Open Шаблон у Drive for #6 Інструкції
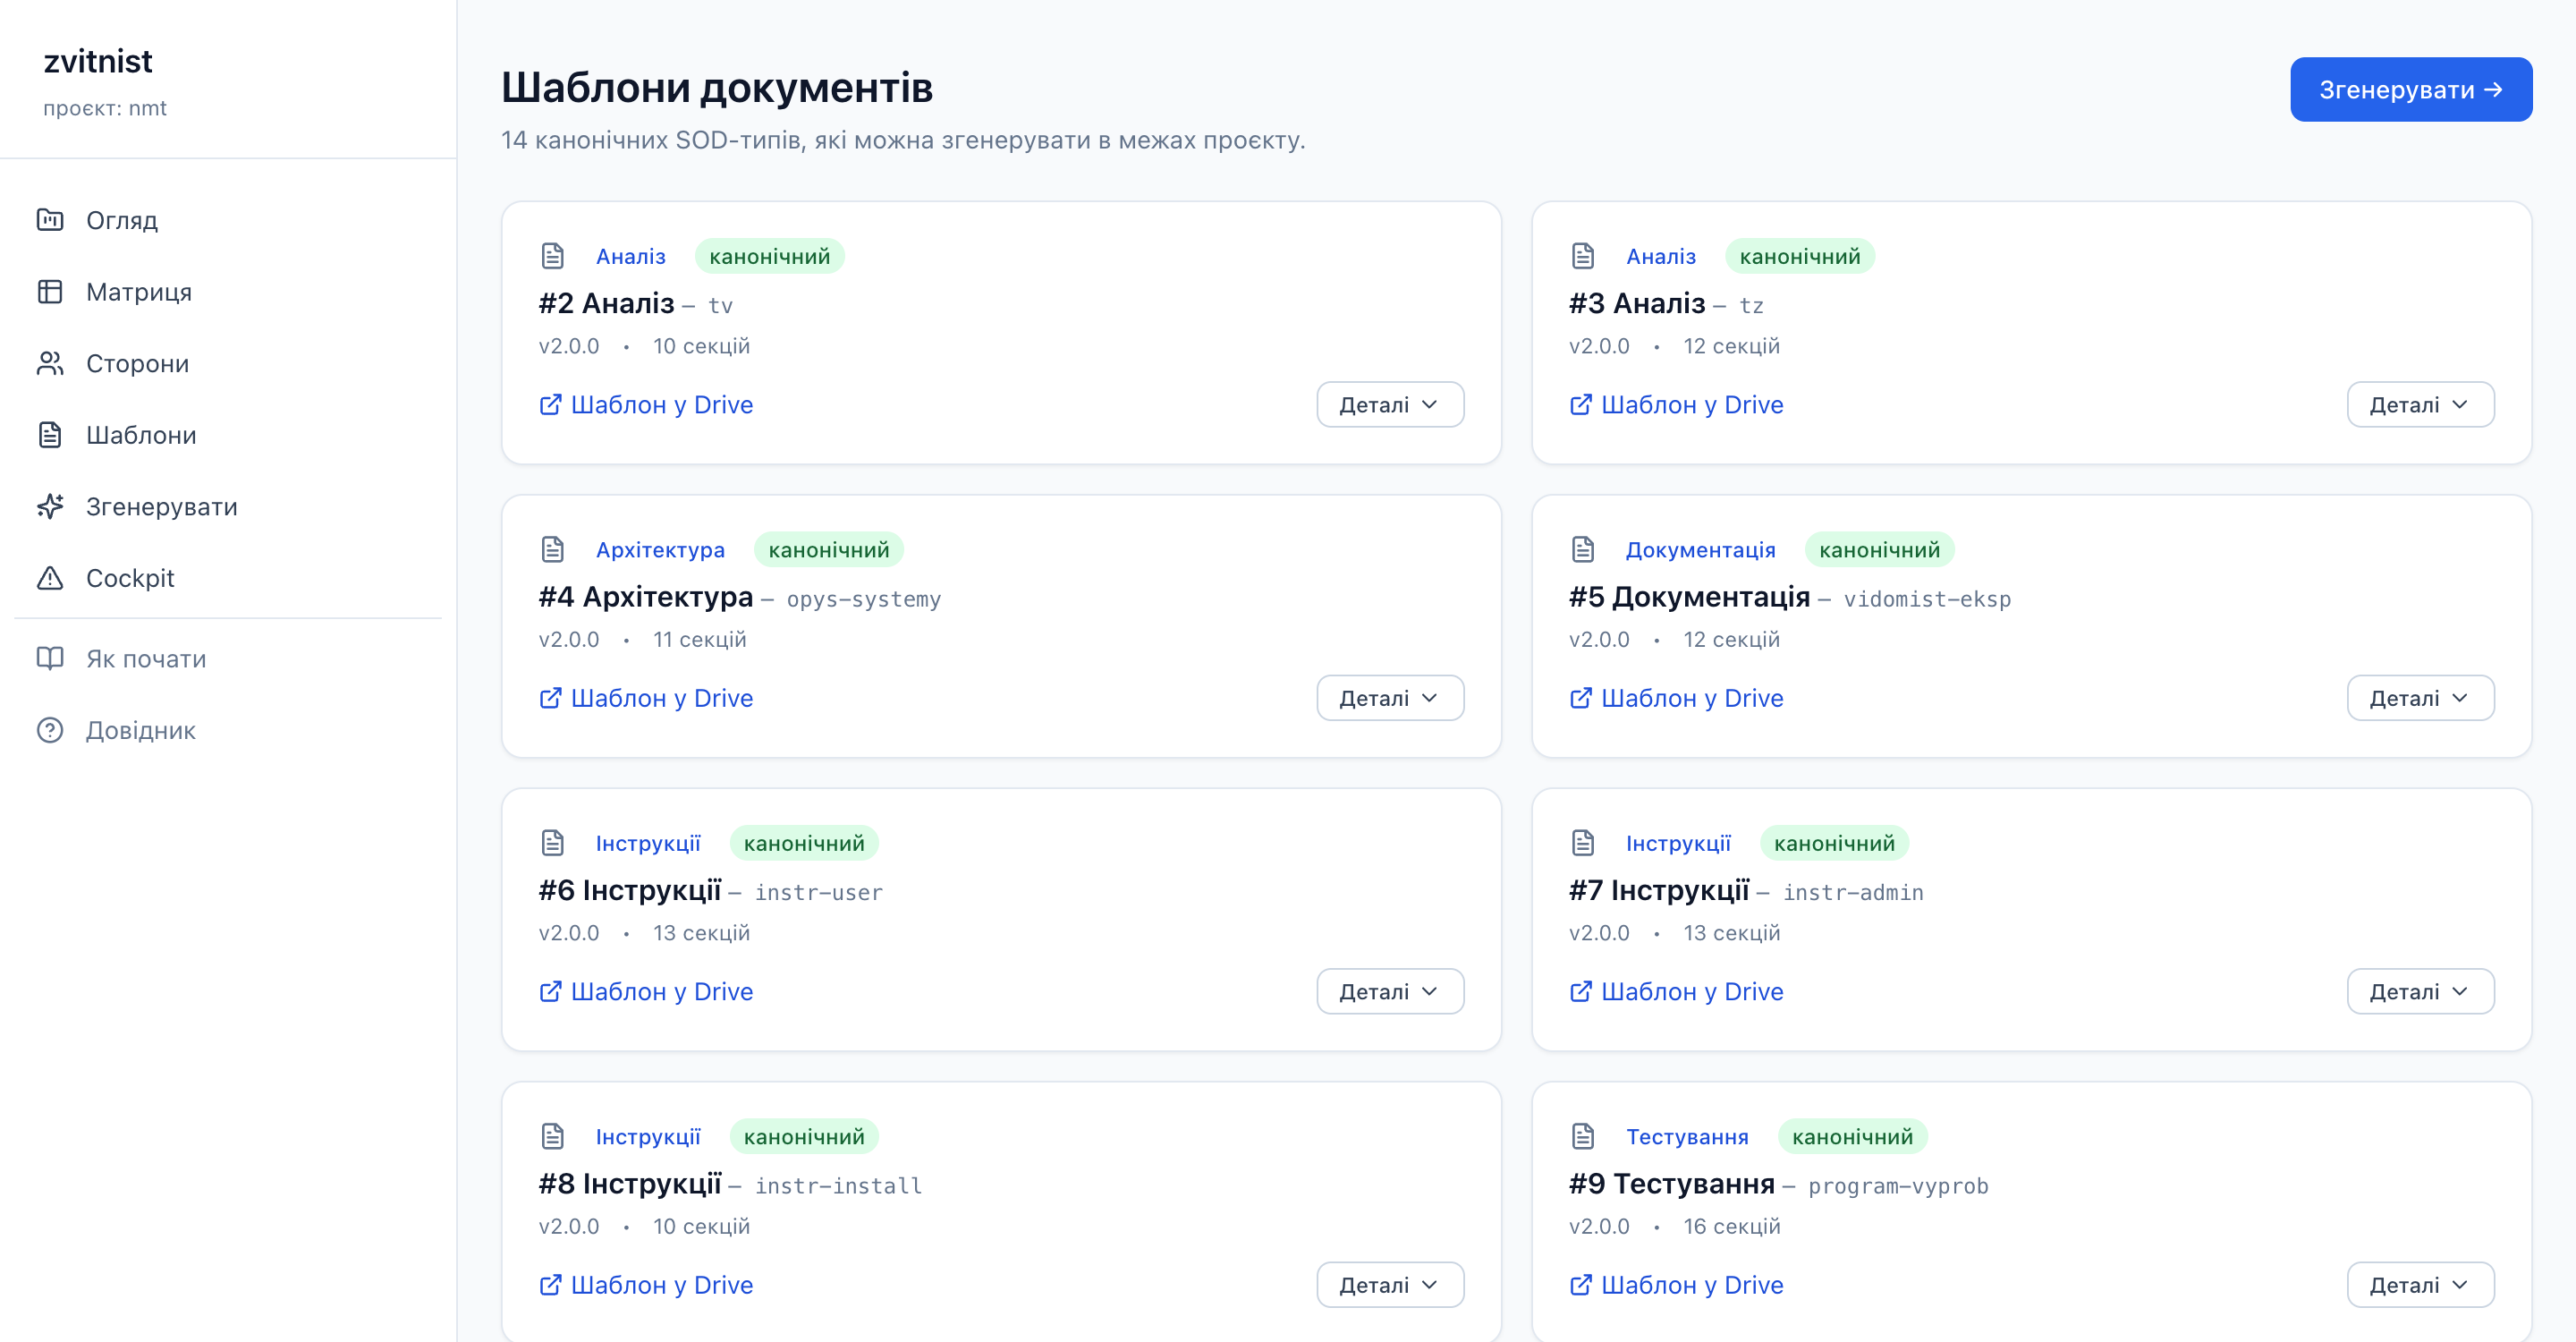2576x1342 pixels. 646,991
